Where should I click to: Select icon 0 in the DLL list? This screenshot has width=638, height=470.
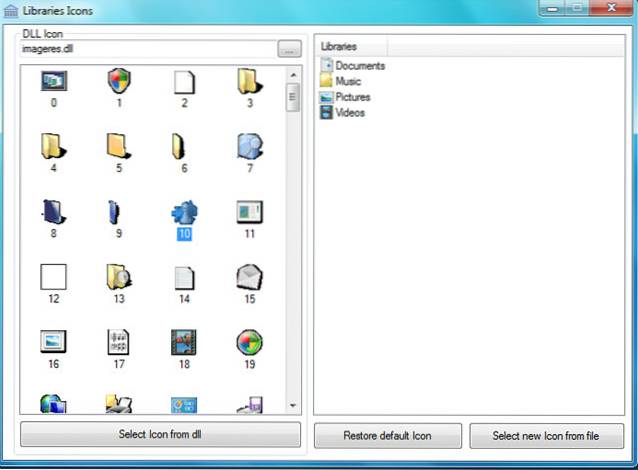54,81
